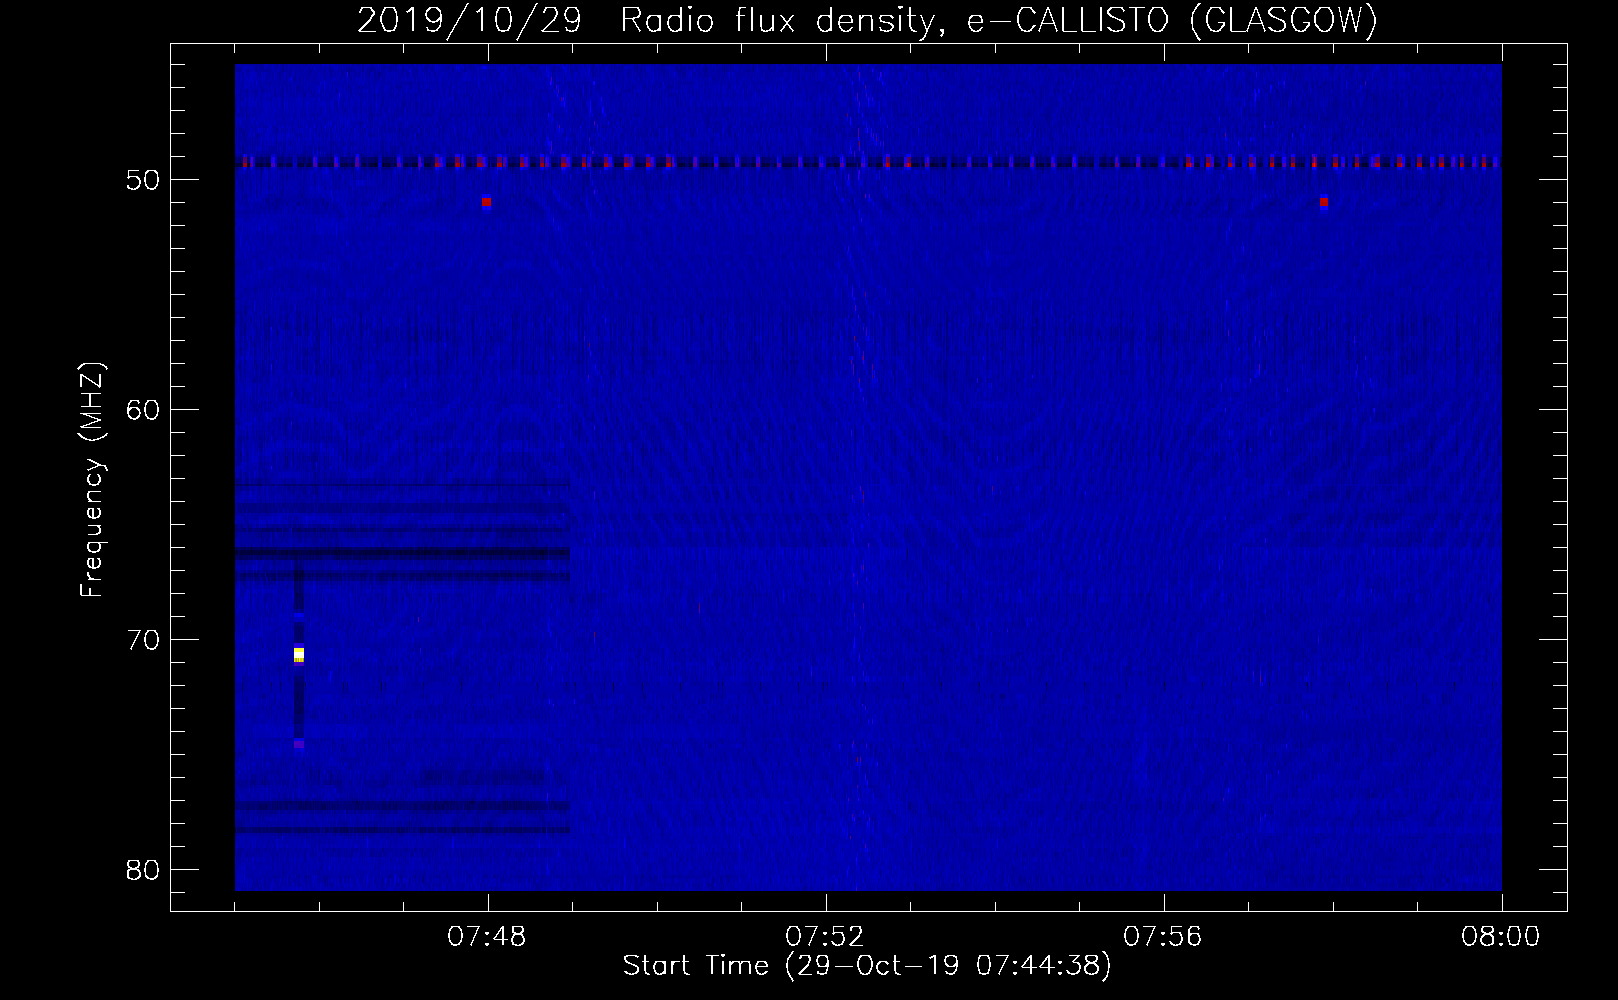Image resolution: width=1618 pixels, height=1000 pixels.
Task: Click the 07:52 time tick label
Action: [x=826, y=937]
